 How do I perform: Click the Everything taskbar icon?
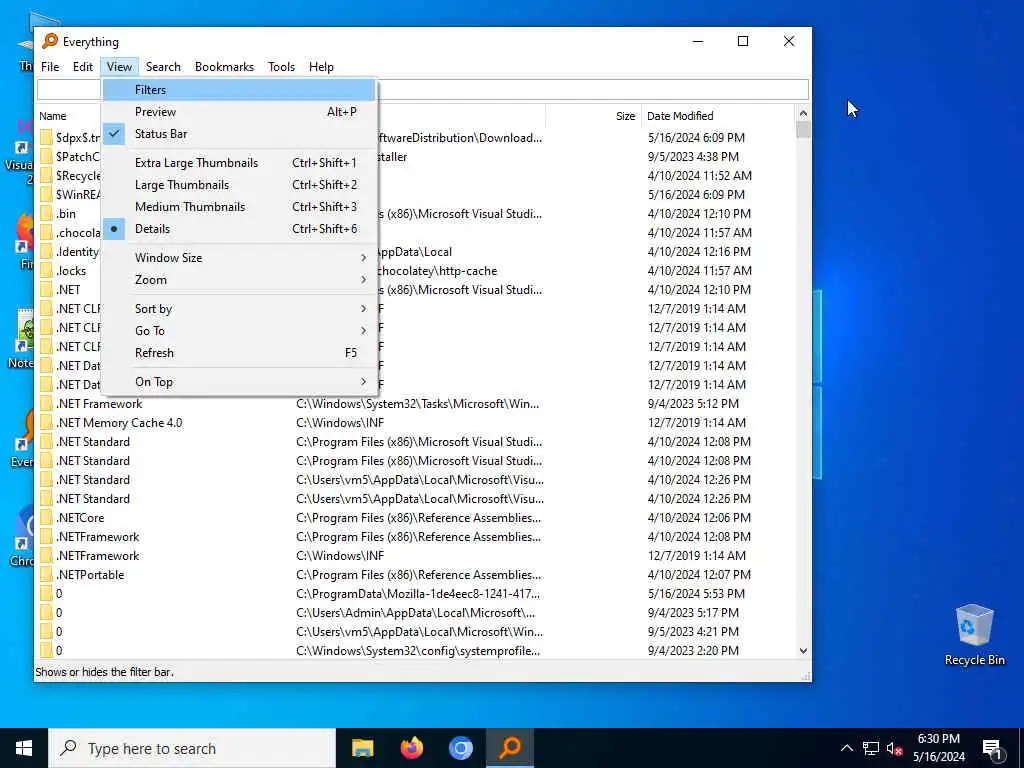point(510,748)
